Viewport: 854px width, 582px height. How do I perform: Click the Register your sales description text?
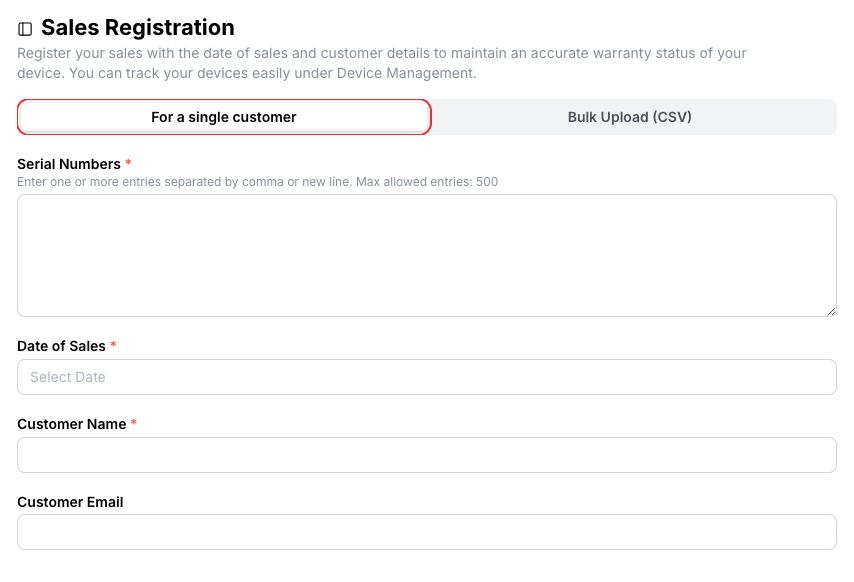pyautogui.click(x=382, y=63)
